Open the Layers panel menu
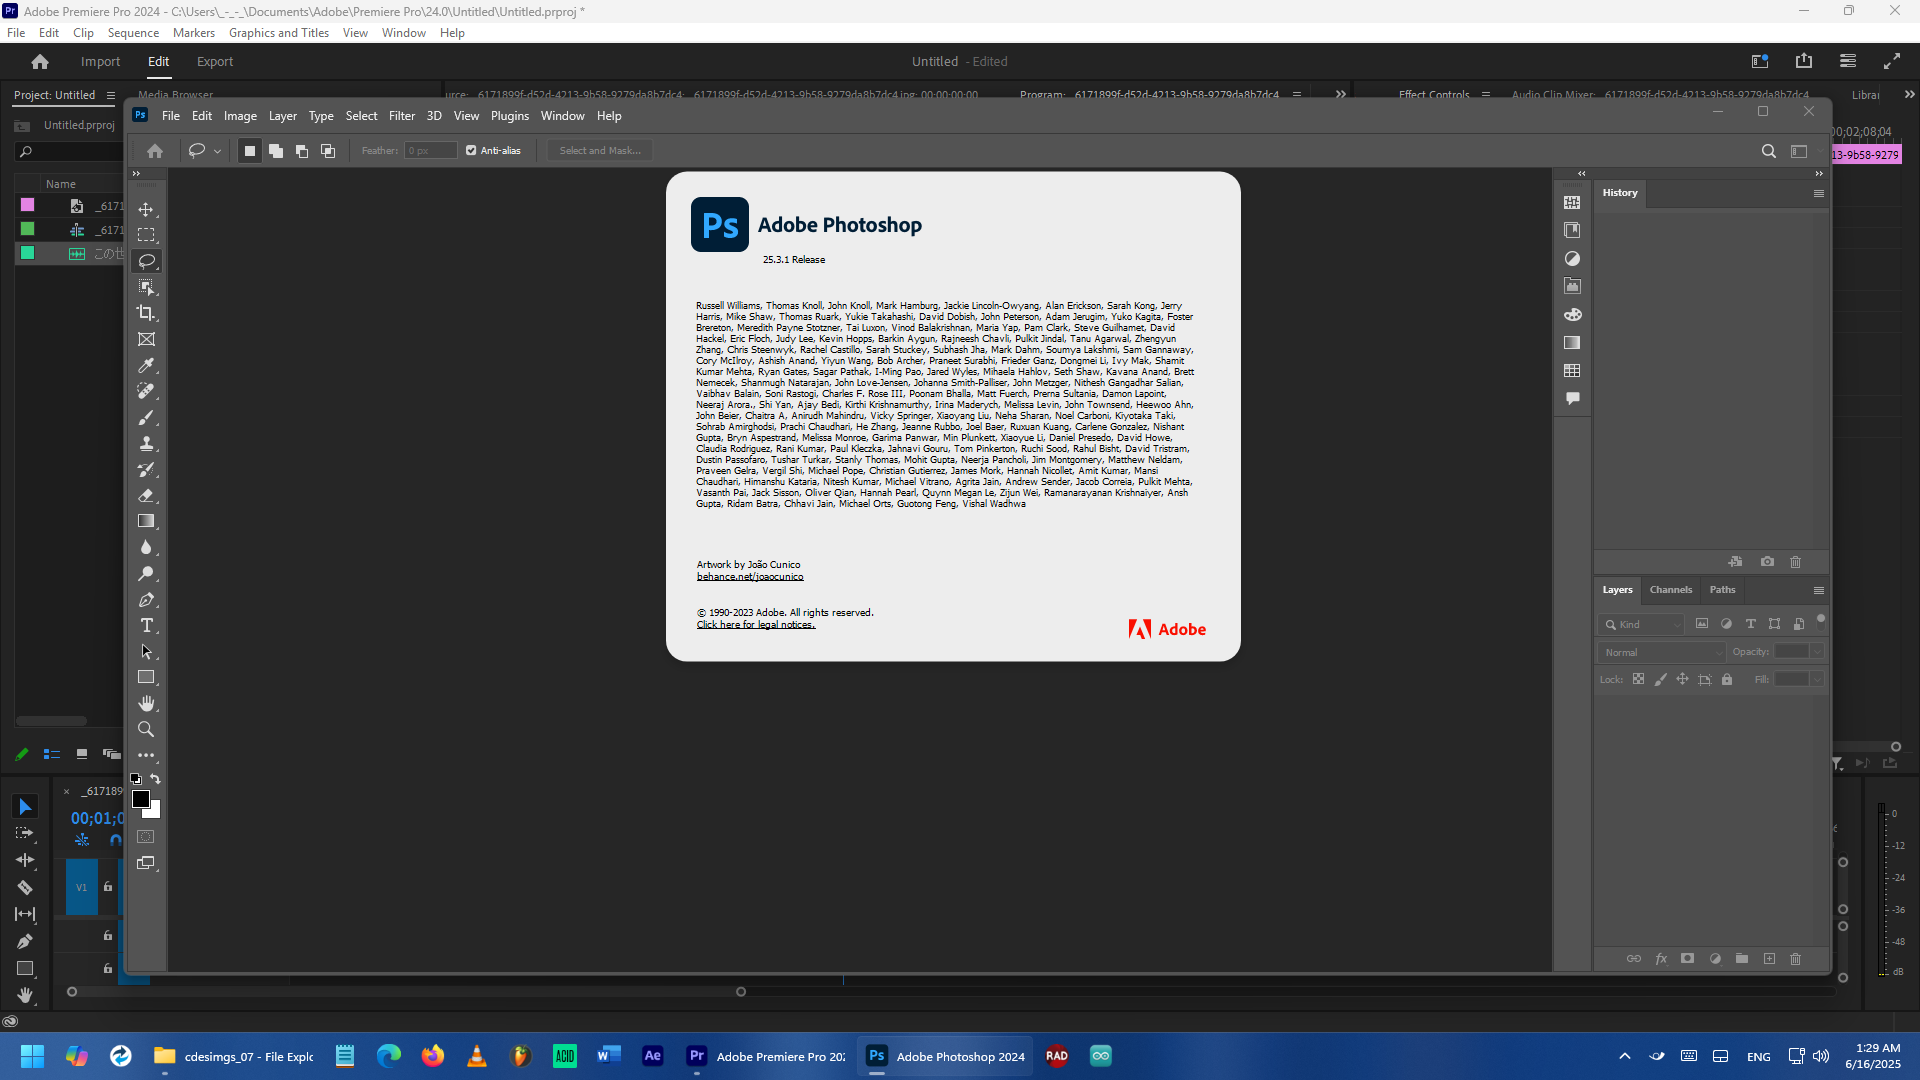 click(x=1818, y=590)
